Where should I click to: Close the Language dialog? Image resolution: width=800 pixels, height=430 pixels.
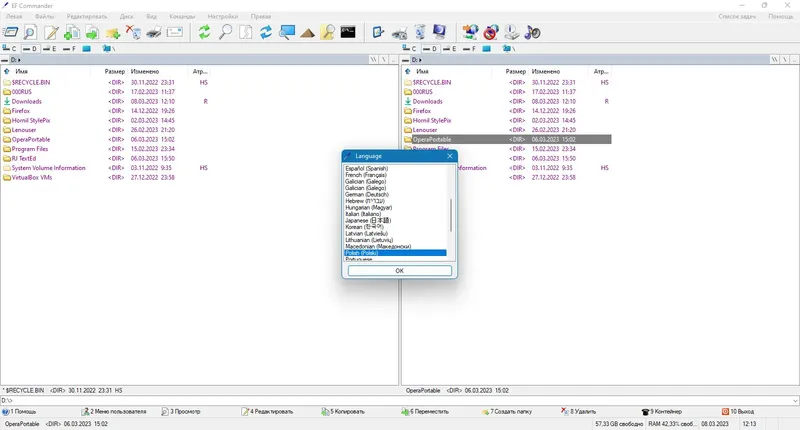(x=449, y=156)
